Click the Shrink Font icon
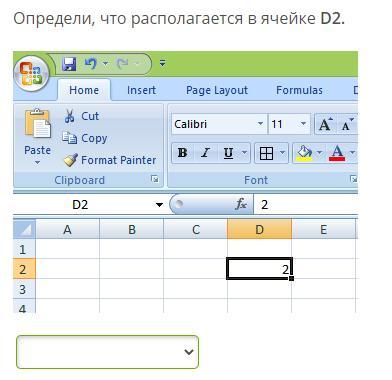The width and height of the screenshot is (392, 380). click(x=347, y=124)
